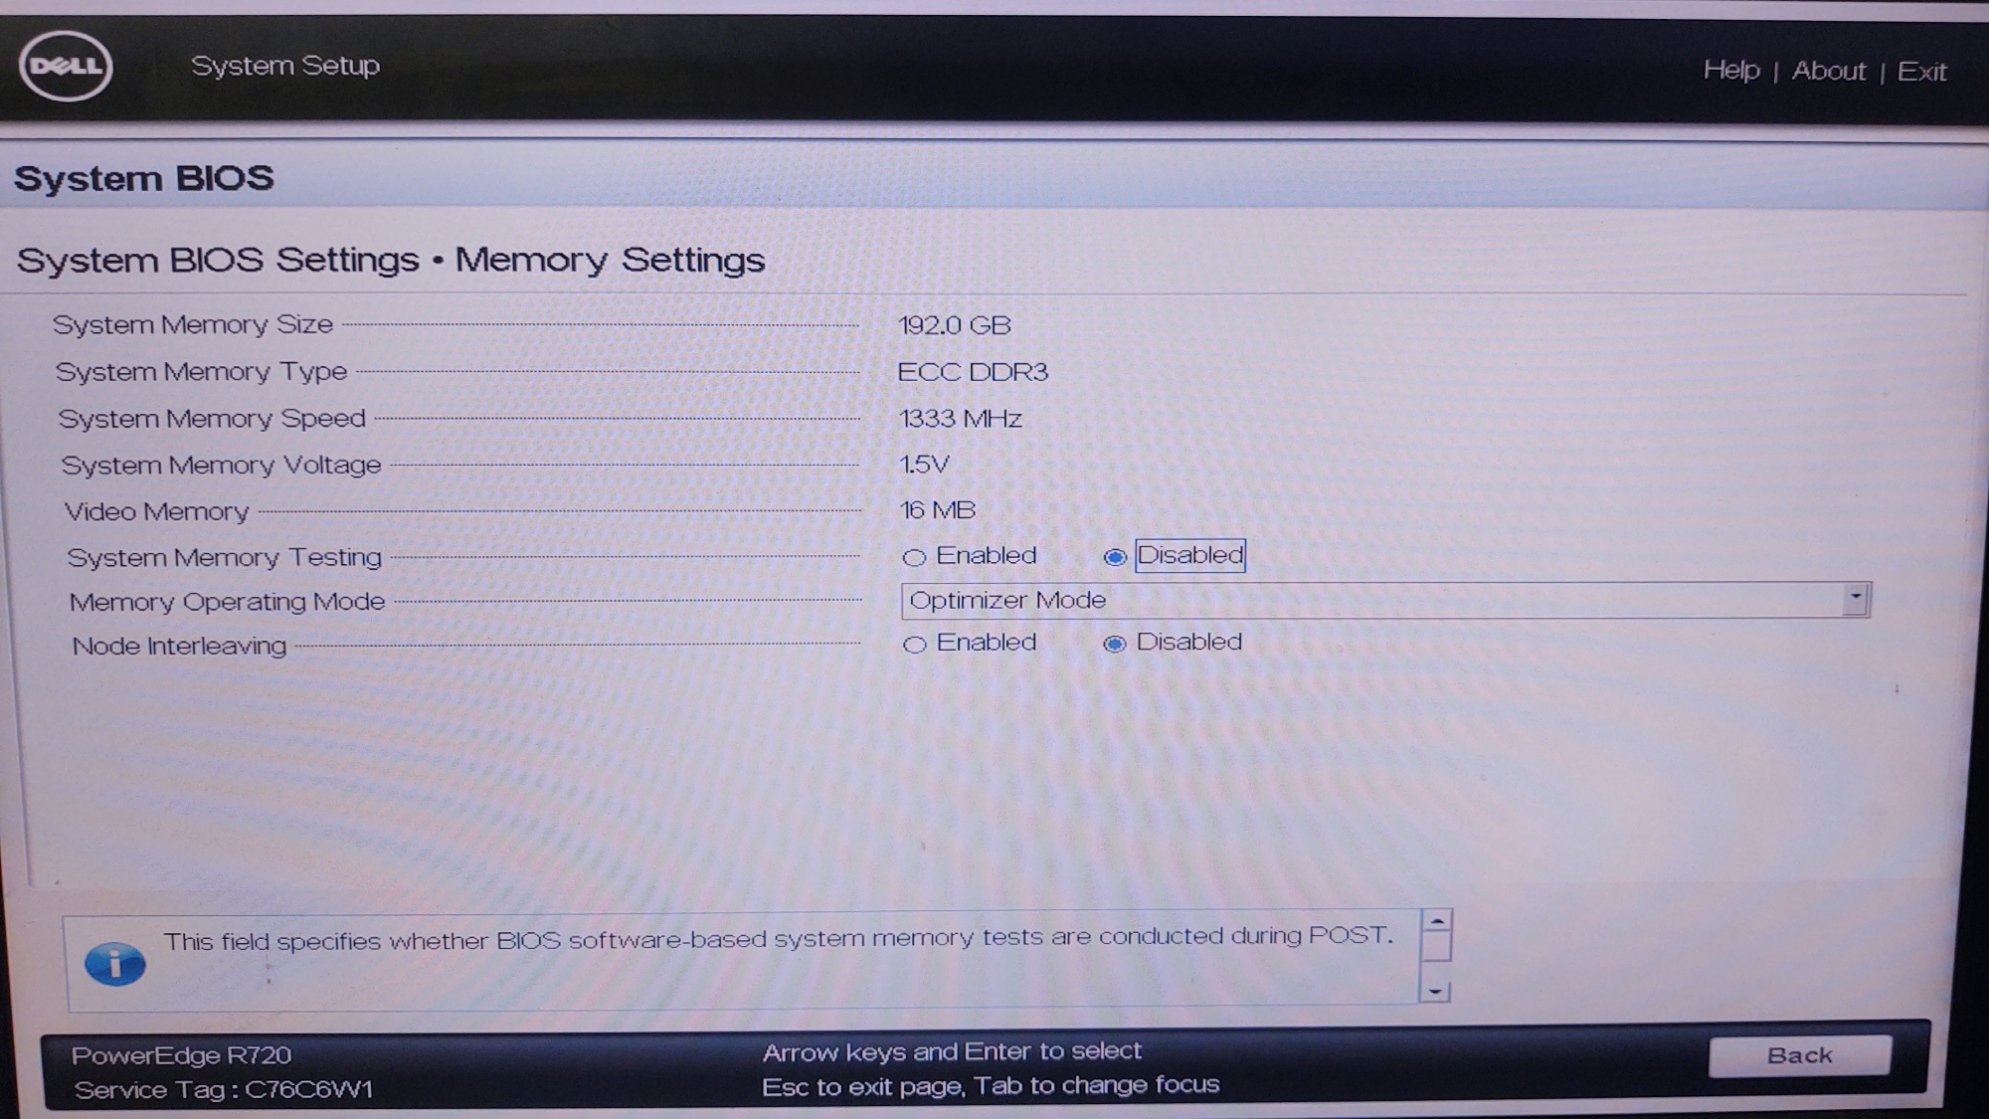This screenshot has width=1989, height=1119.
Task: Click the Memory Operating Mode label
Action: pyautogui.click(x=227, y=602)
